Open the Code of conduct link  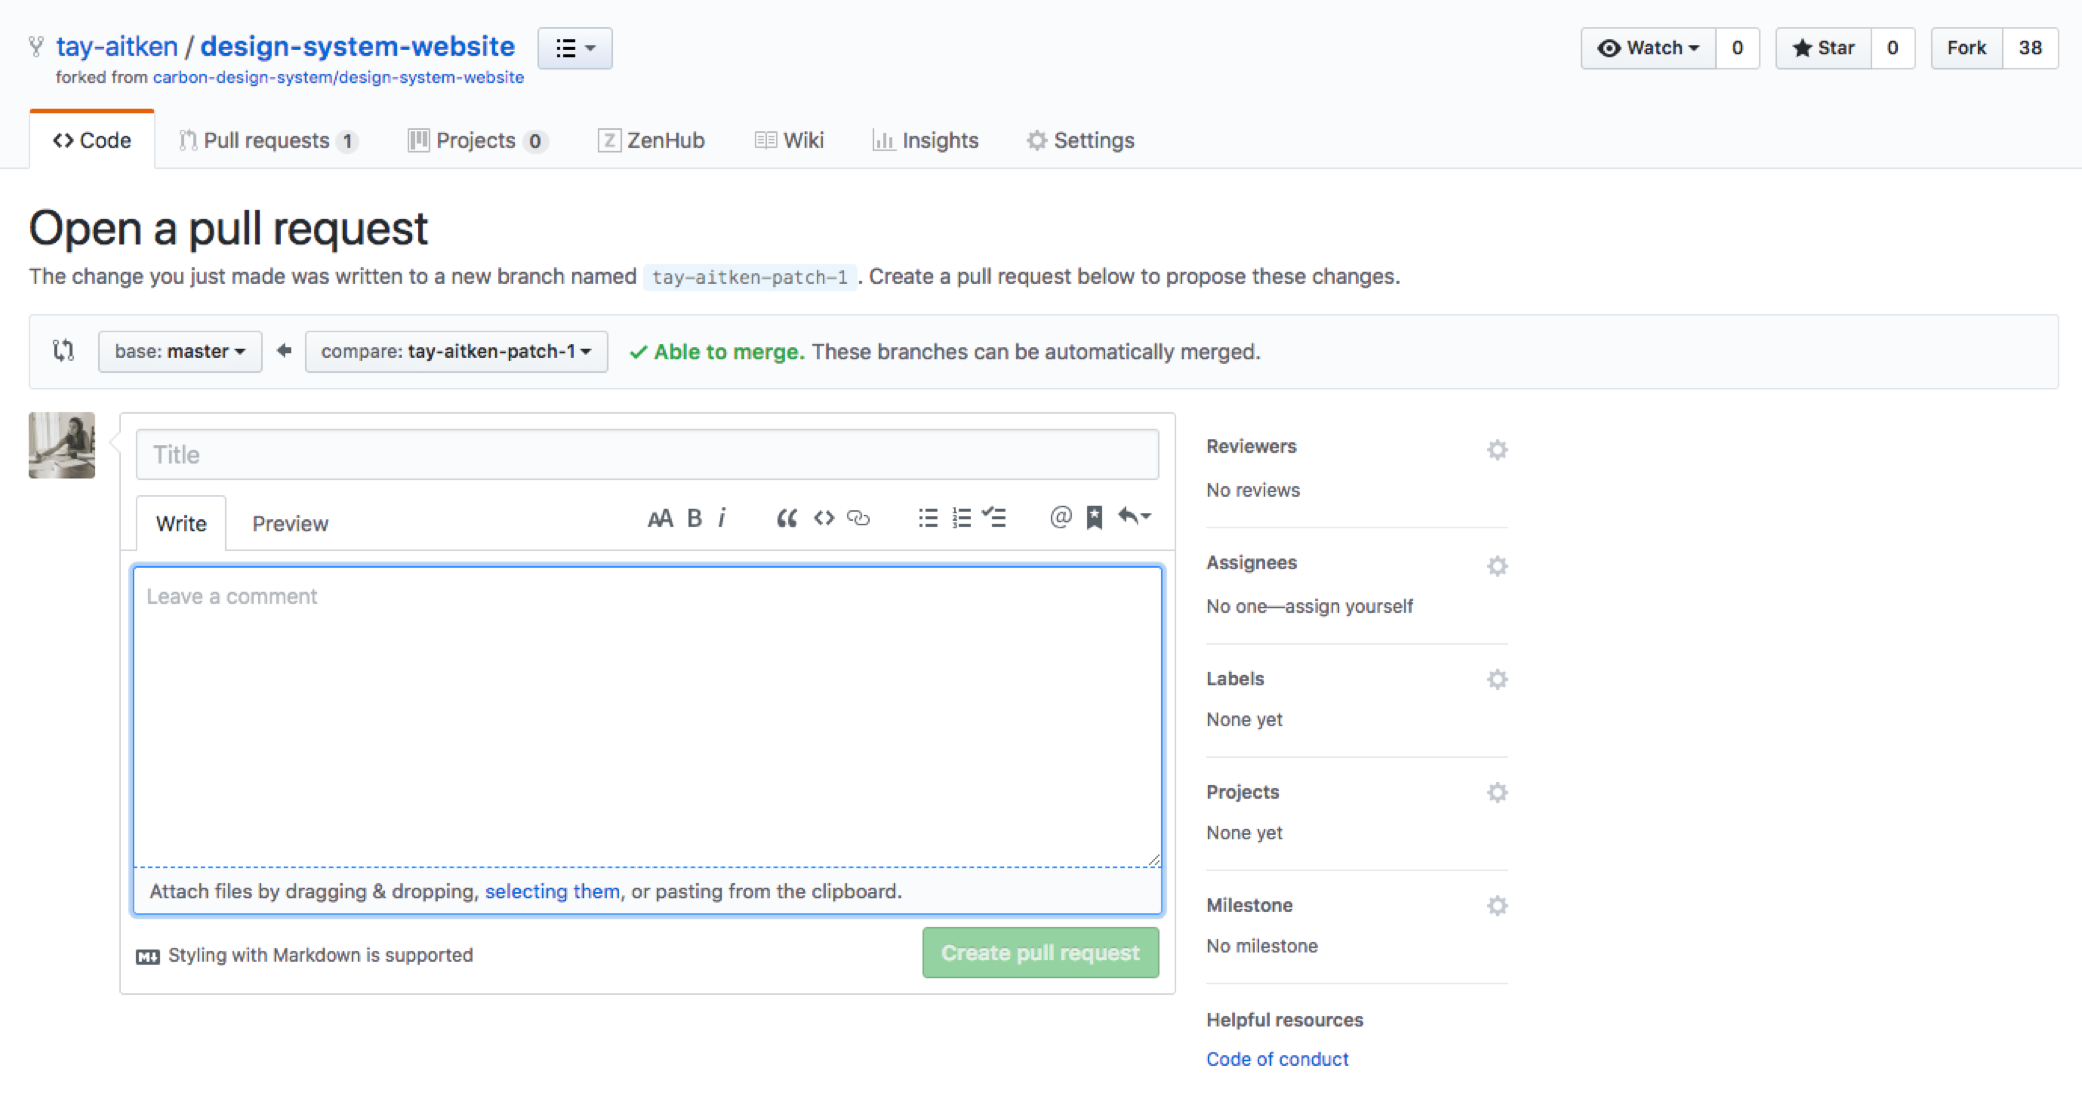coord(1277,1059)
